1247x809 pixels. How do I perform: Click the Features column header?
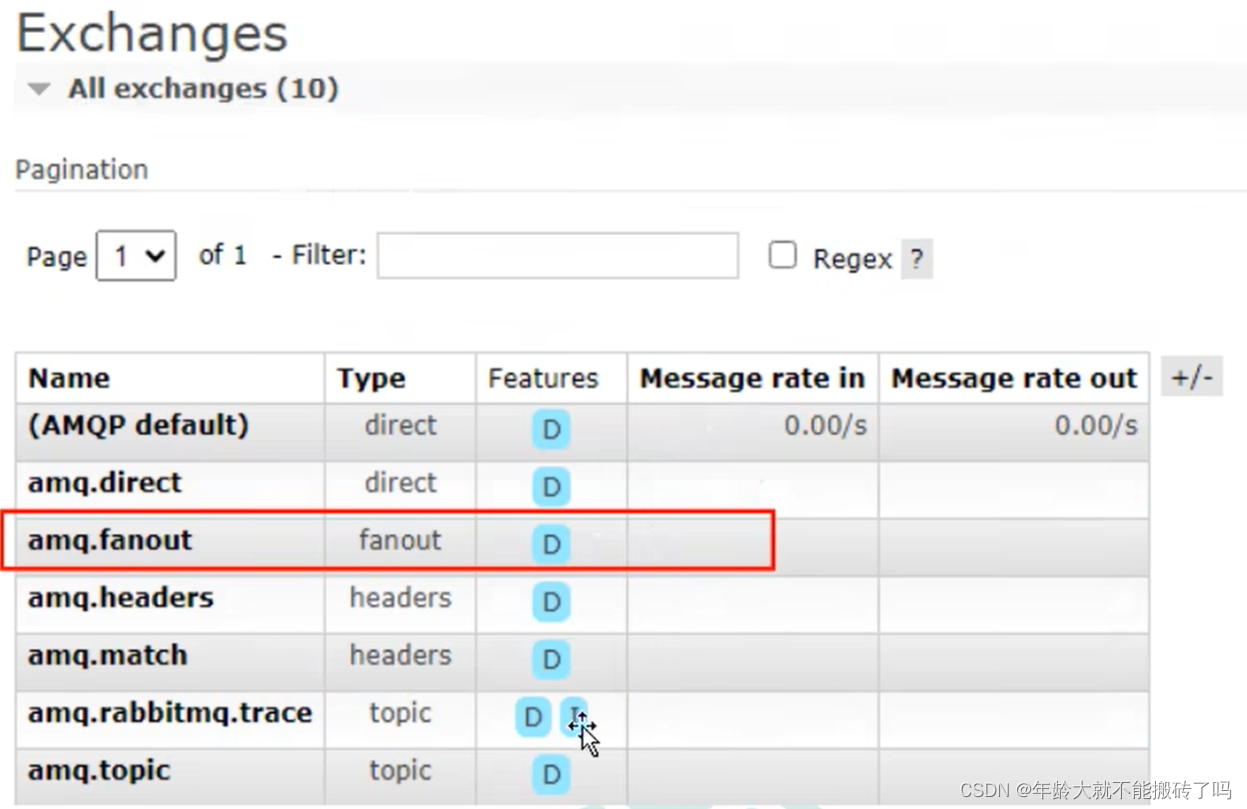[x=543, y=379]
